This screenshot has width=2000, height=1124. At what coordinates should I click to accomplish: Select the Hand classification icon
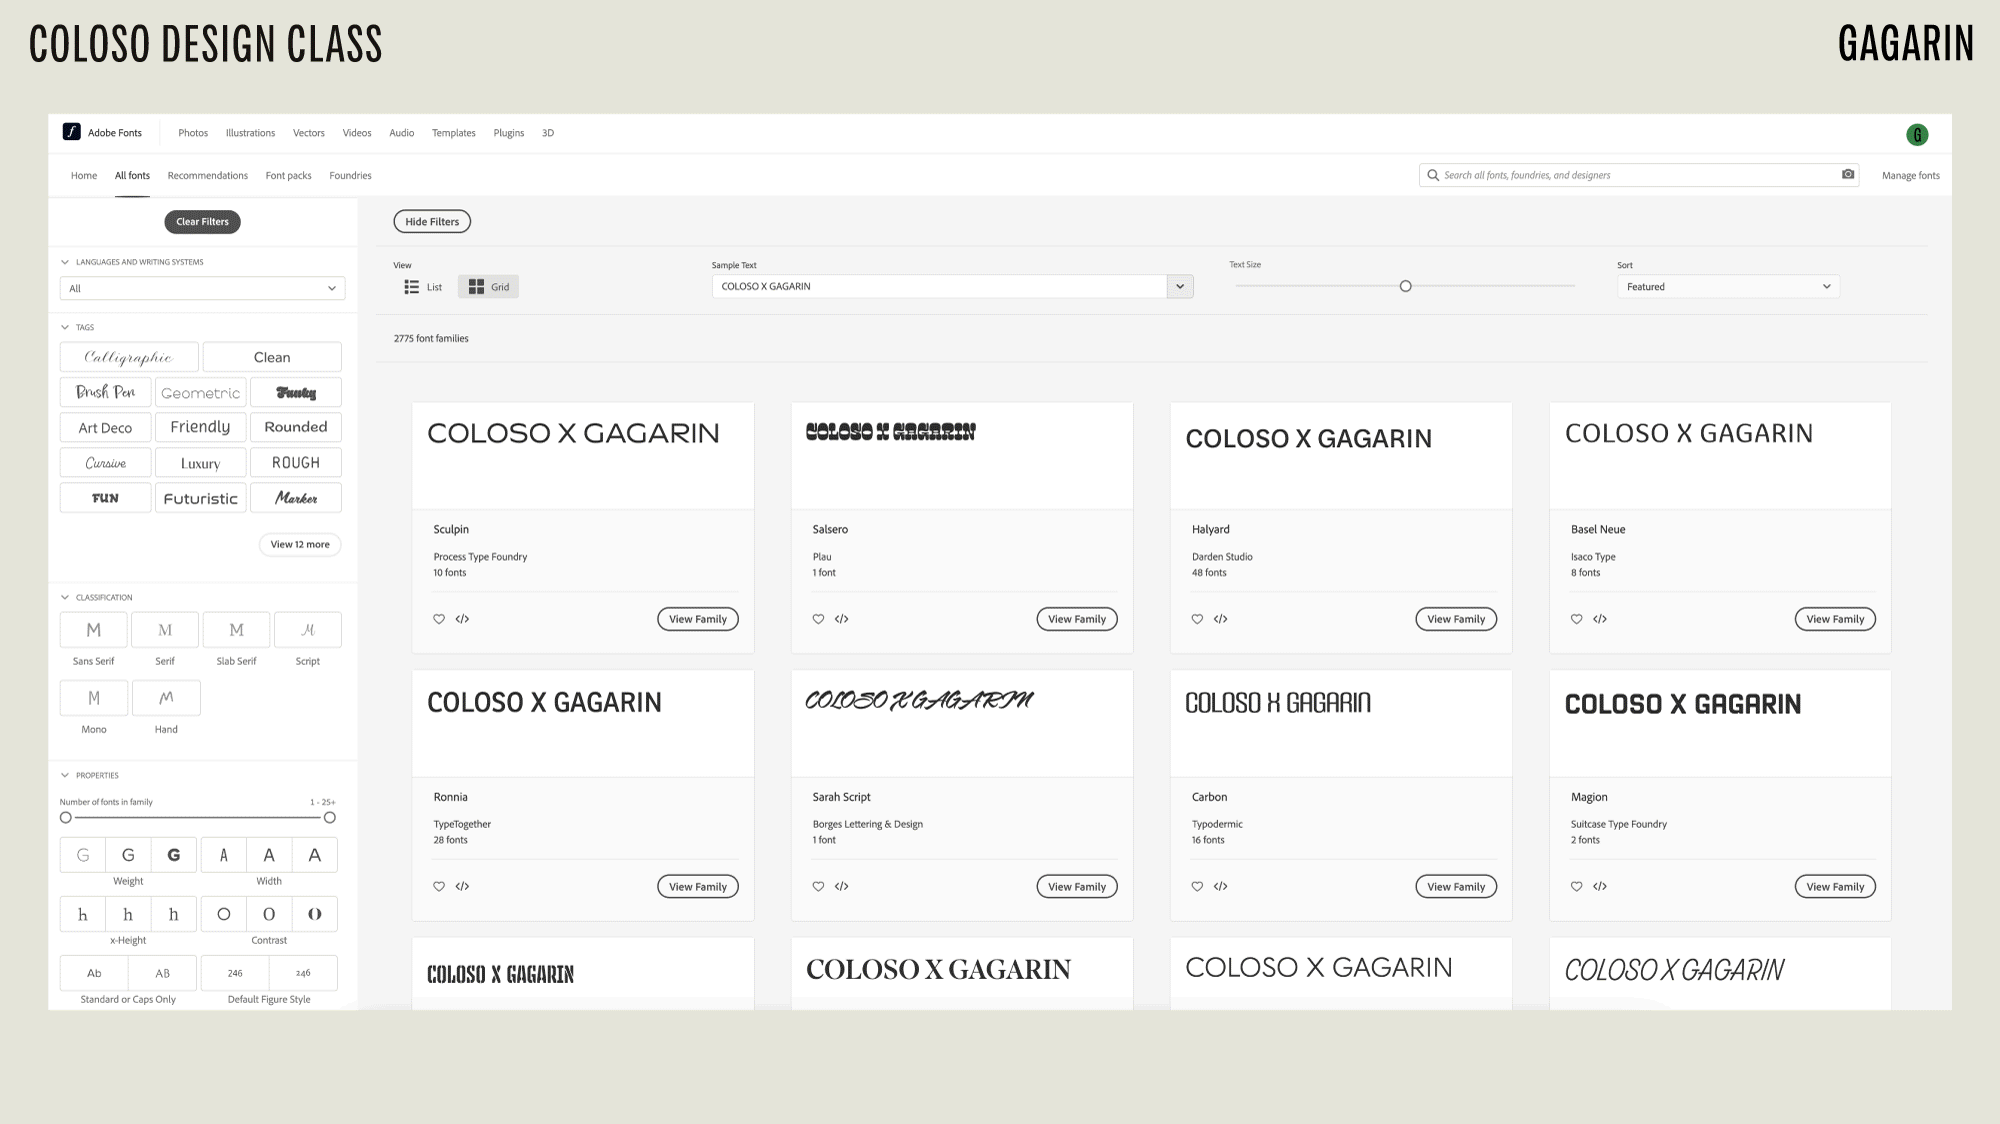(x=166, y=698)
